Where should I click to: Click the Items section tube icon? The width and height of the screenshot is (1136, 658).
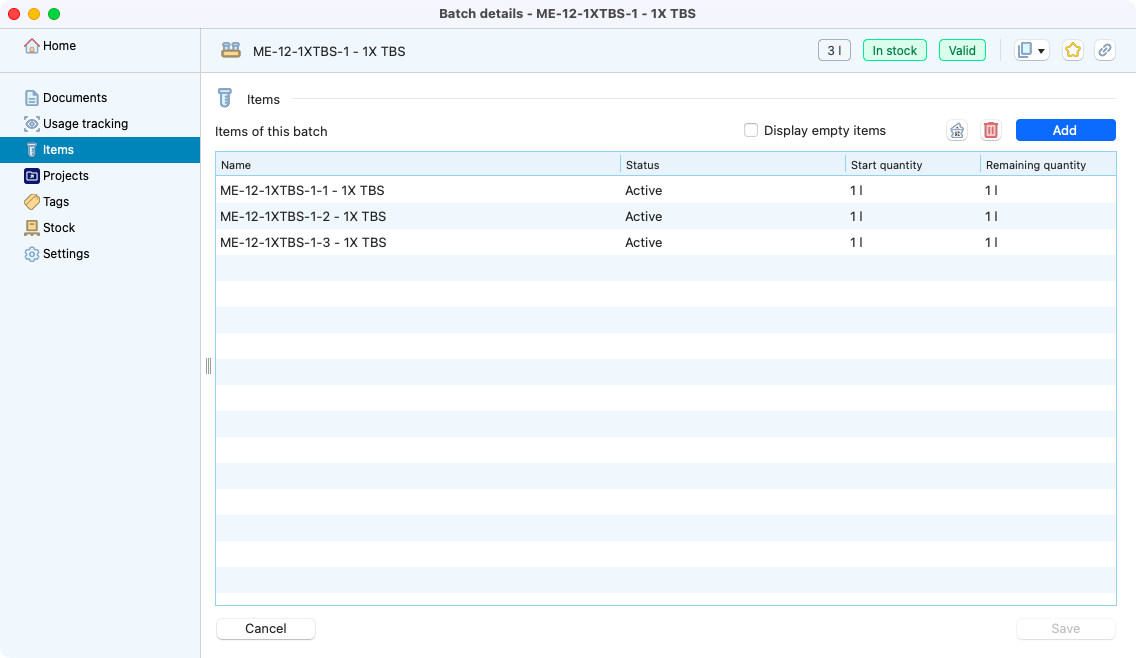click(225, 98)
